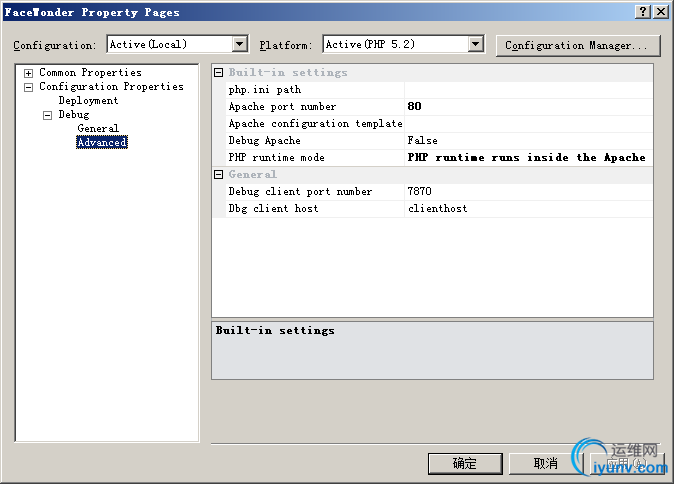This screenshot has width=674, height=484.
Task: Collapse the General section in property grid
Action: pyautogui.click(x=218, y=175)
